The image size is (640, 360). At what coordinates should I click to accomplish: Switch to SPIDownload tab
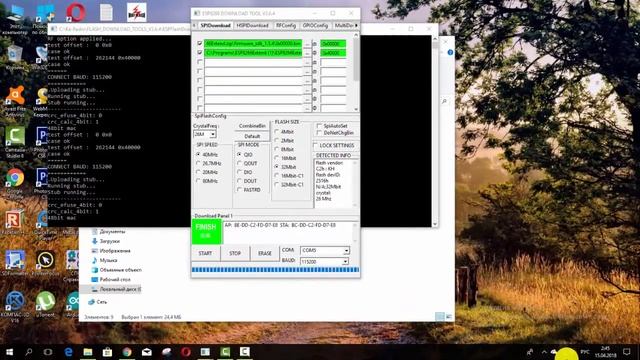(x=216, y=25)
